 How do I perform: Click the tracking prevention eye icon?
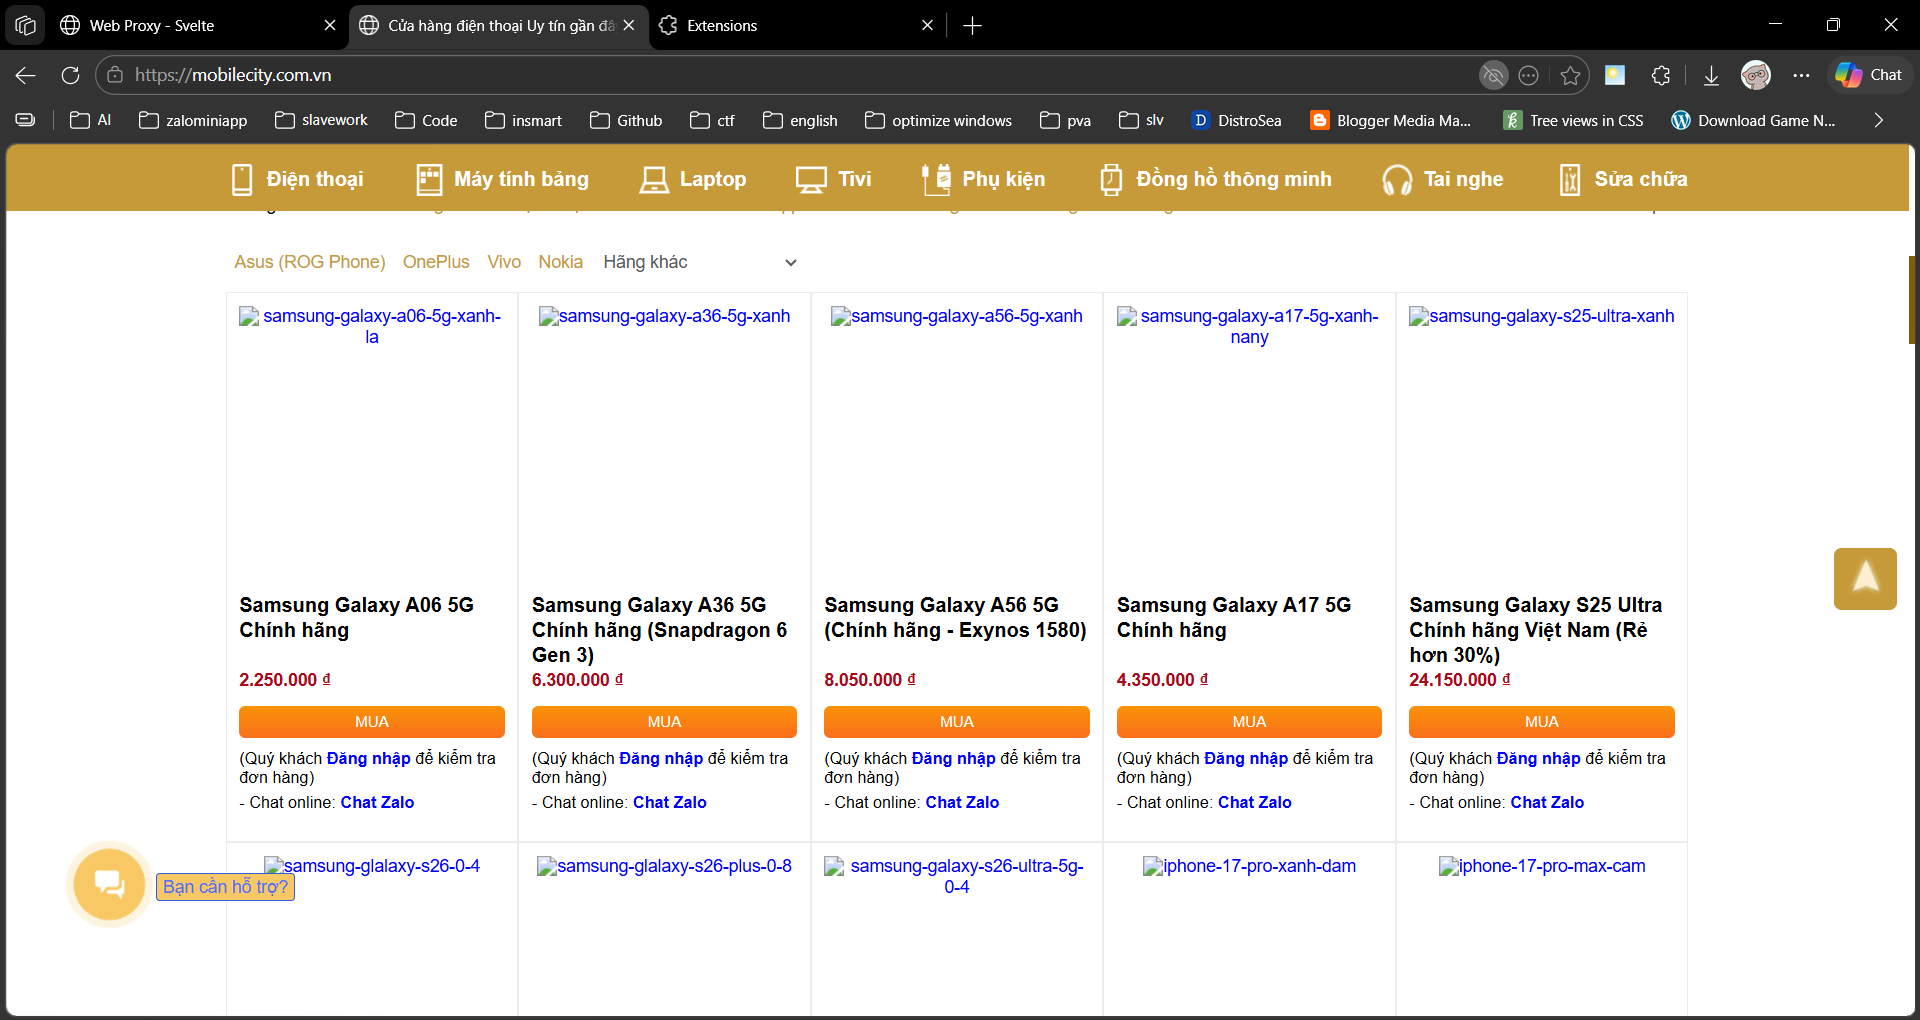click(x=1493, y=75)
